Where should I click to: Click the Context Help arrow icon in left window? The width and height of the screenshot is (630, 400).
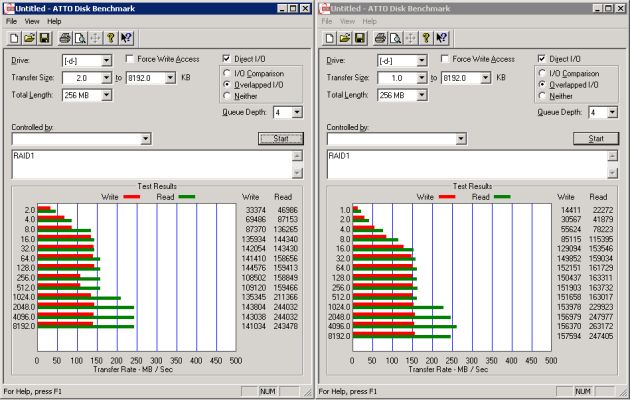[x=126, y=38]
